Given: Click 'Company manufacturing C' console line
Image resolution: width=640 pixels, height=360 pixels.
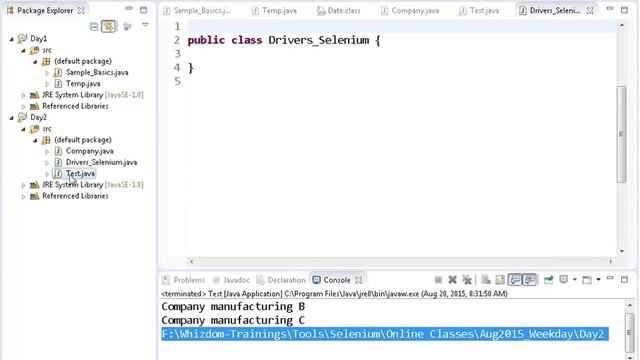Looking at the screenshot, I should [233, 320].
